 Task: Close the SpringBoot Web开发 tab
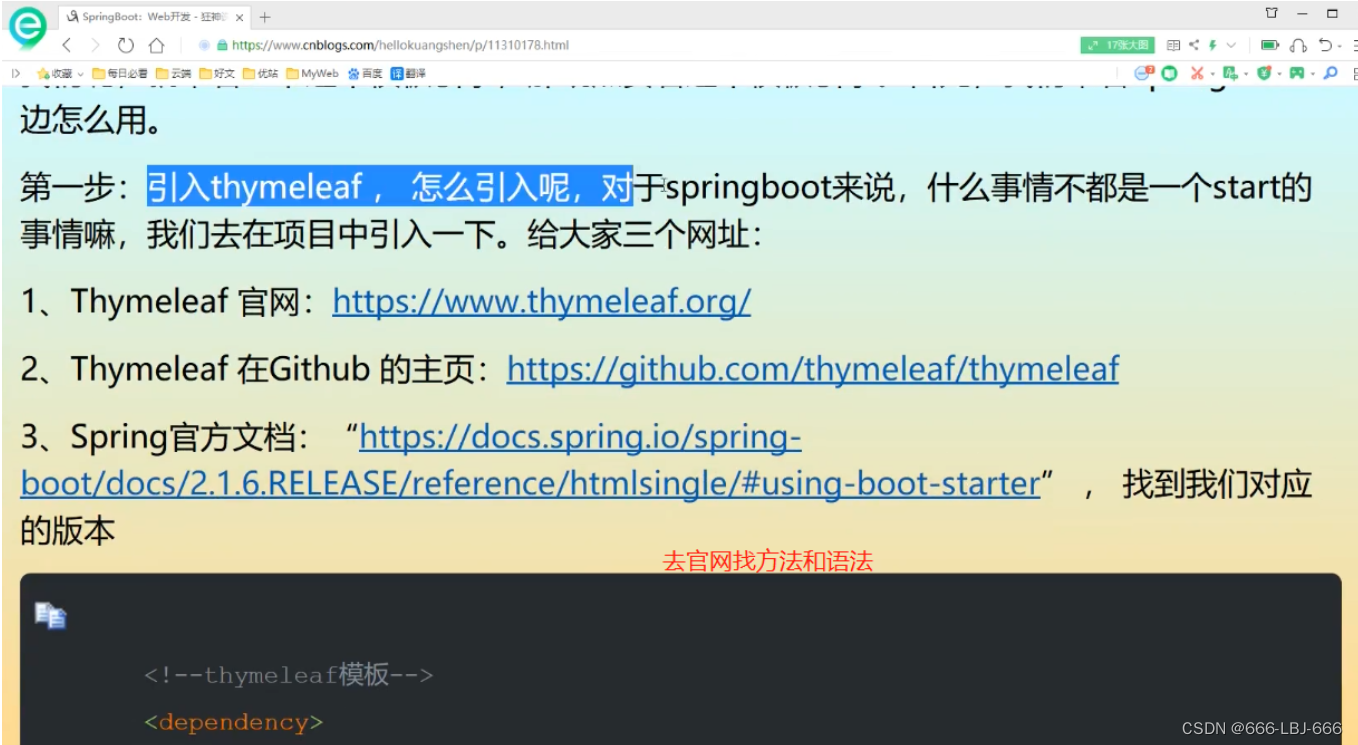pos(240,17)
